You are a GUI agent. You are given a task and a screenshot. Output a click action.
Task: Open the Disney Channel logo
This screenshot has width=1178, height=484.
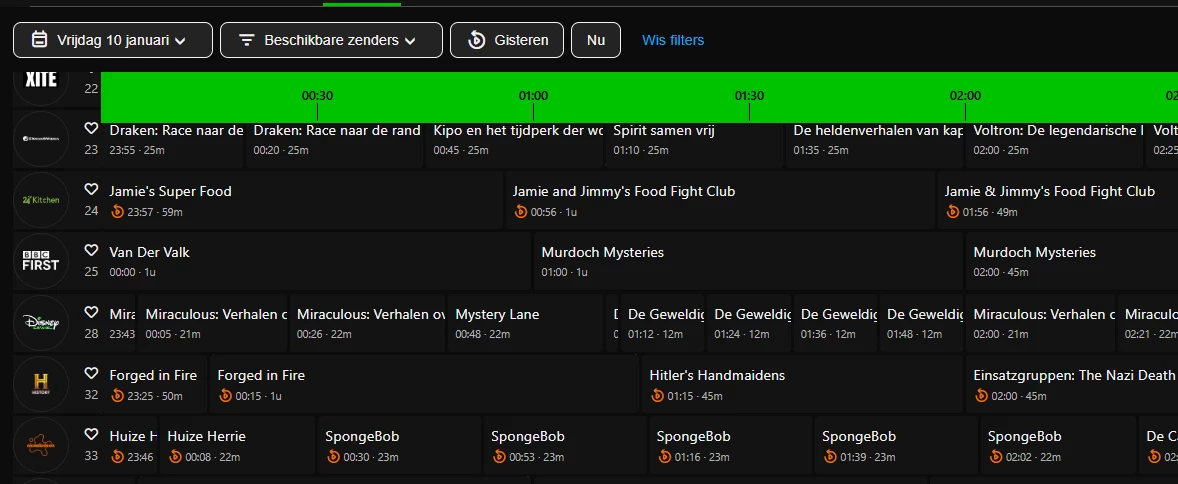(x=41, y=322)
